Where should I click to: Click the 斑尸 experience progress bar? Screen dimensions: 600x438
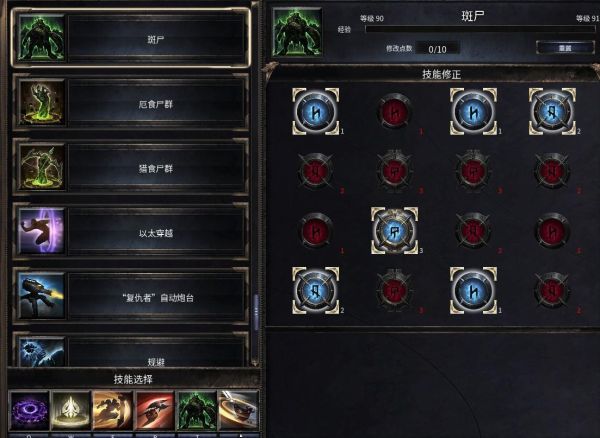(480, 29)
